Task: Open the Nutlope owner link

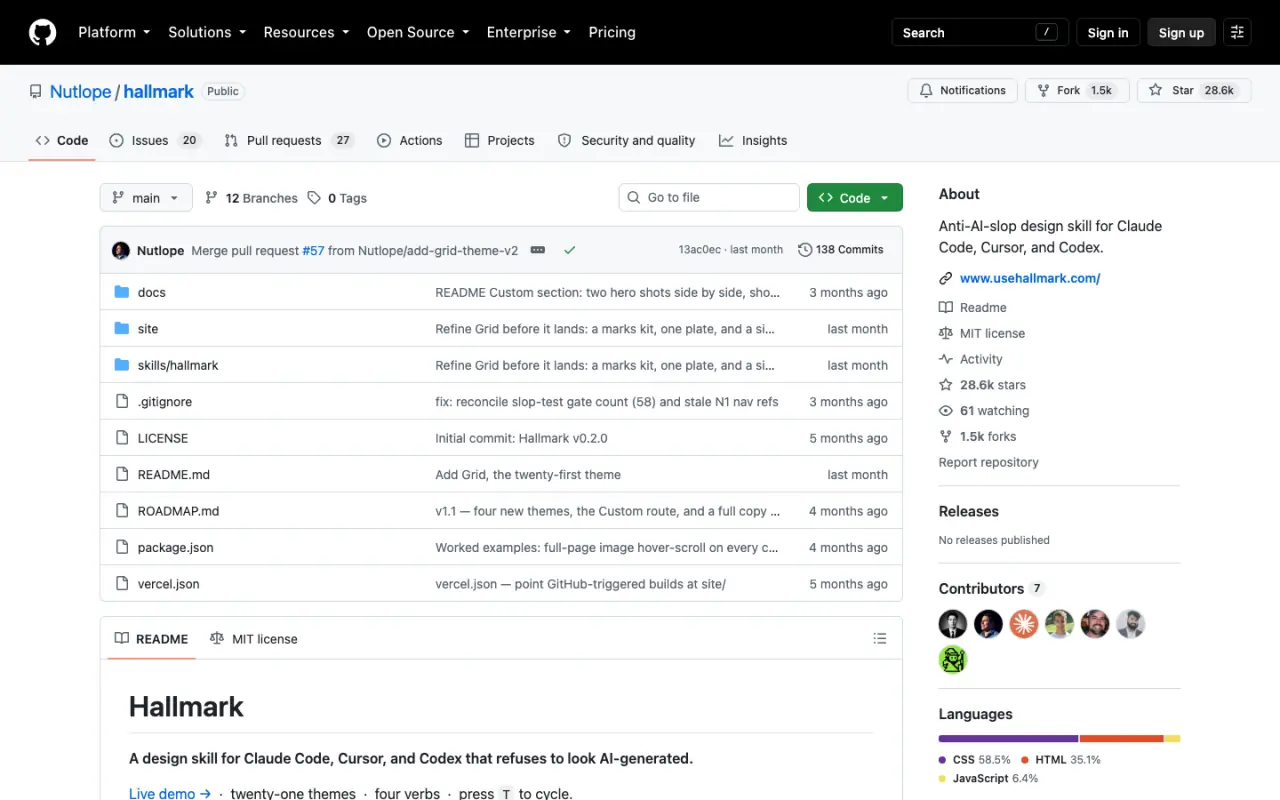Action: pyautogui.click(x=80, y=91)
